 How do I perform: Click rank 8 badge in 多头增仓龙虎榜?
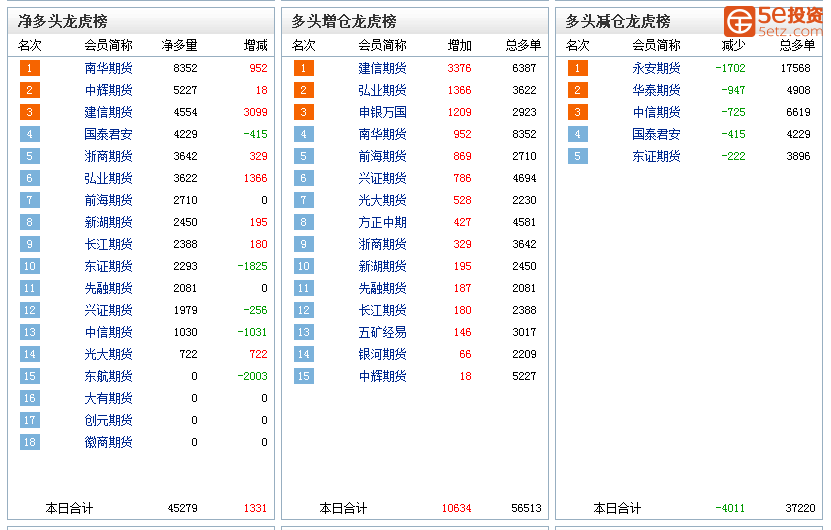[x=304, y=222]
